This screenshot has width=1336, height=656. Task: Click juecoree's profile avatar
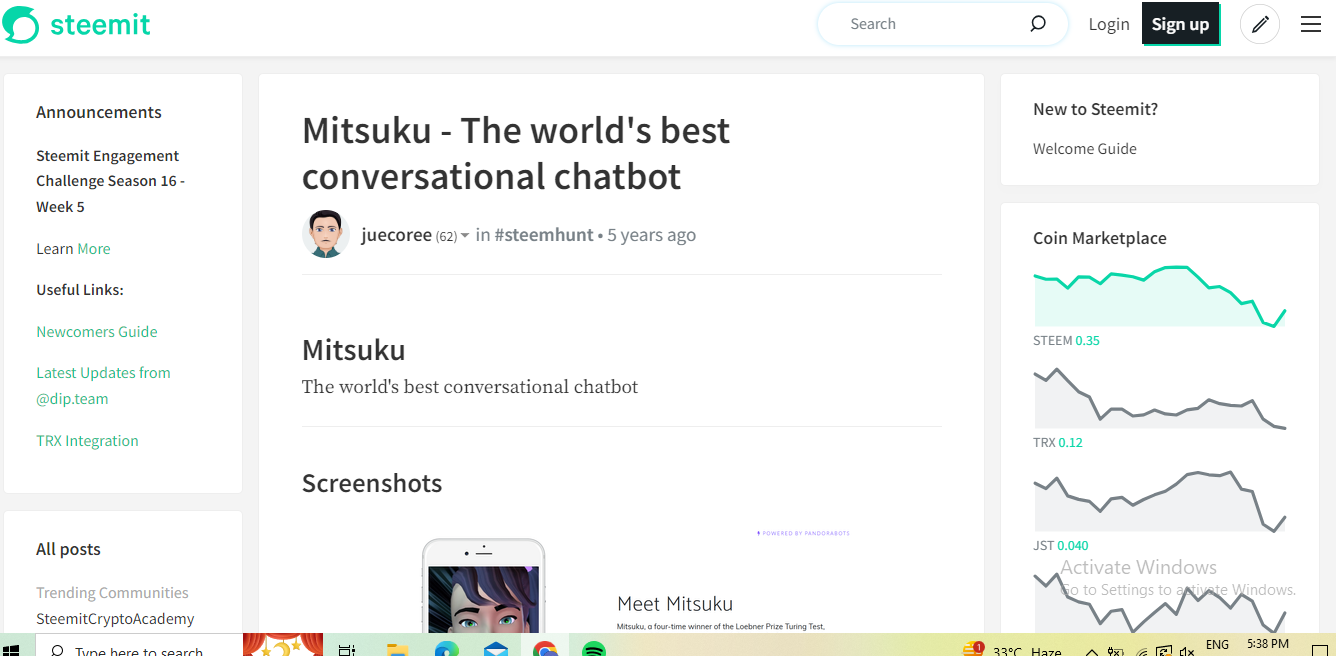(x=324, y=233)
